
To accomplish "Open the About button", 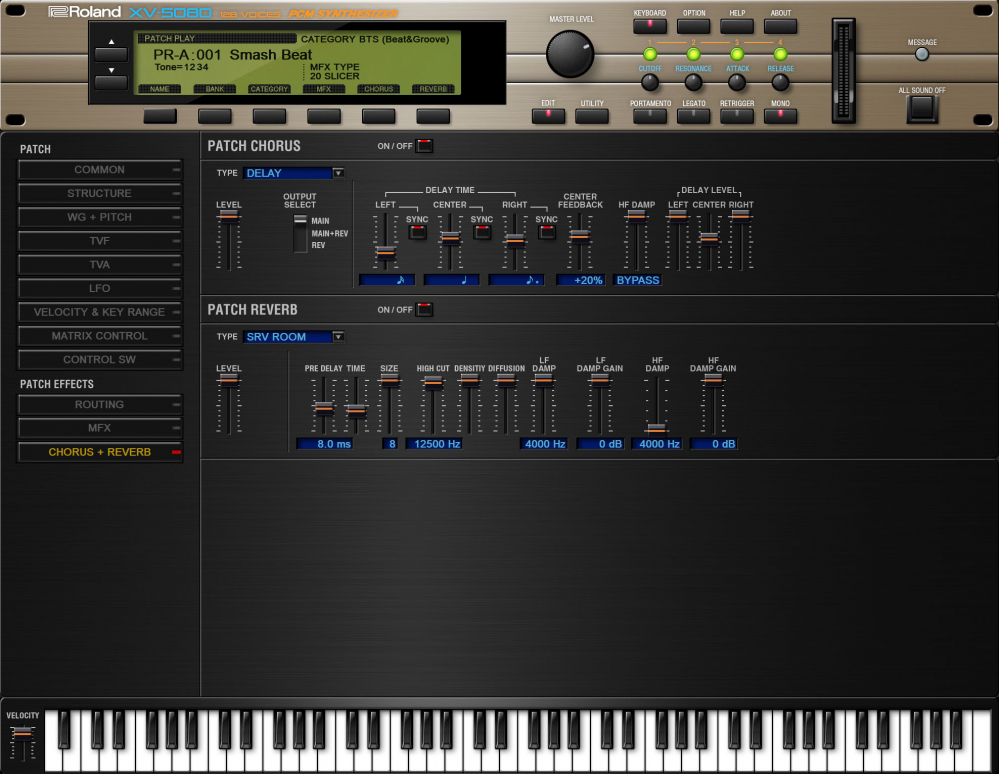I will 780,26.
